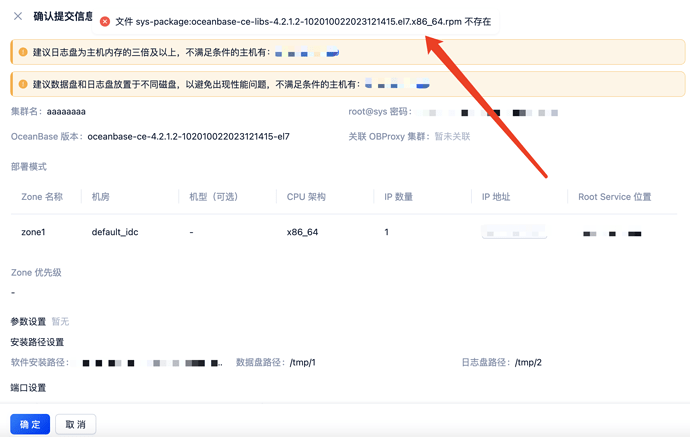Confirm with the blue 确定 button
690x437 pixels.
click(30, 424)
